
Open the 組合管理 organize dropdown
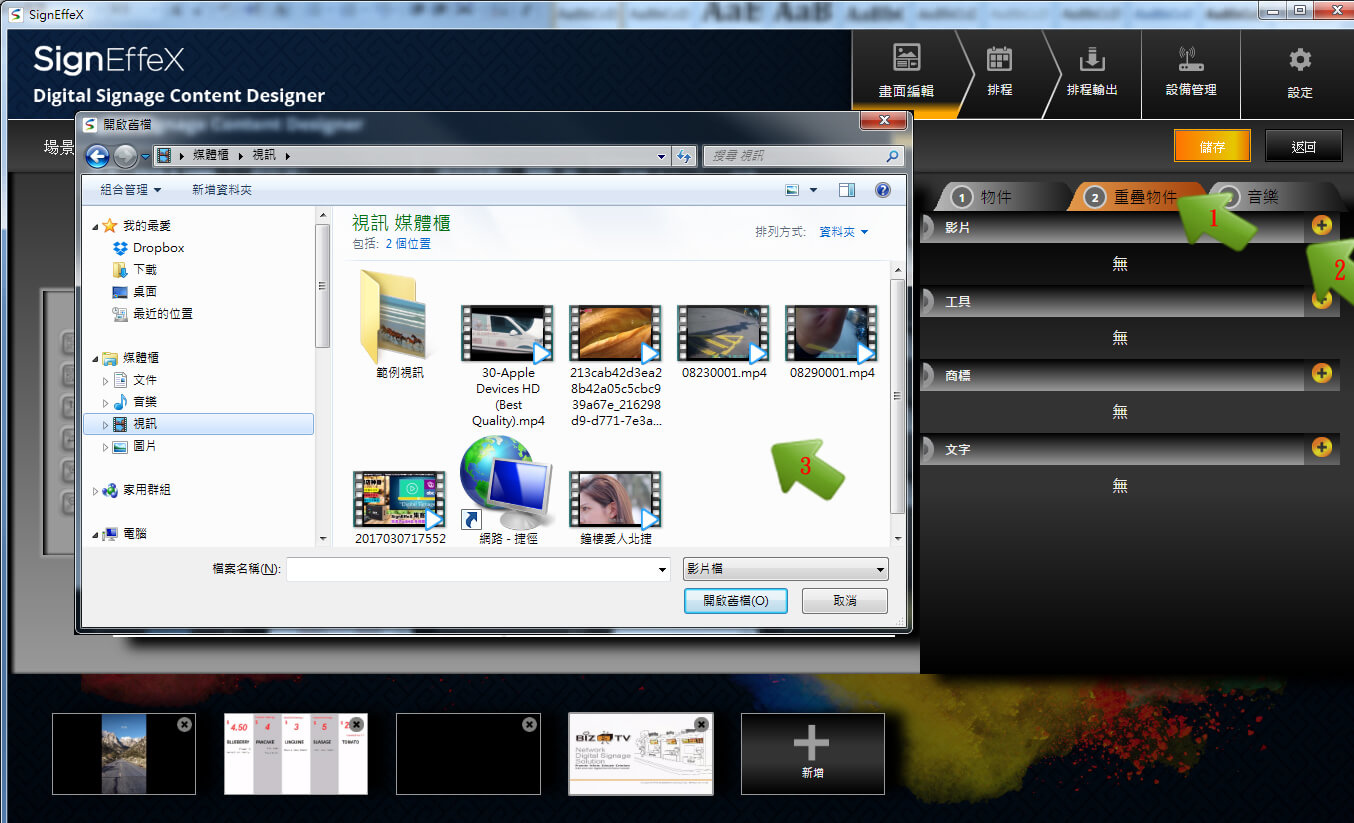131,190
